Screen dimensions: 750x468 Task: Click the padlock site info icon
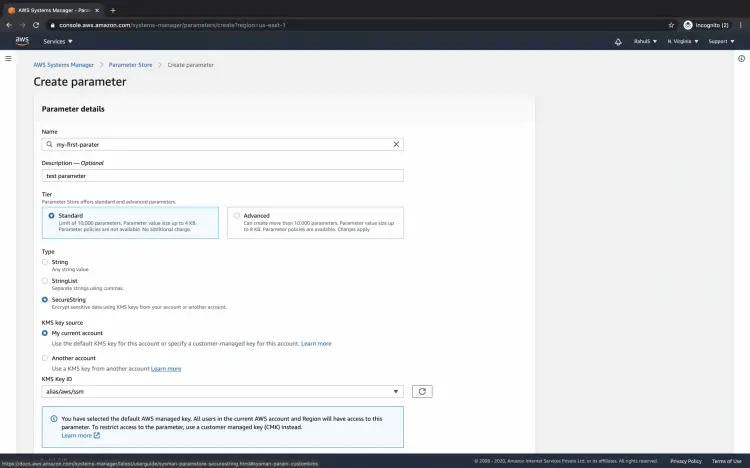[x=53, y=25]
